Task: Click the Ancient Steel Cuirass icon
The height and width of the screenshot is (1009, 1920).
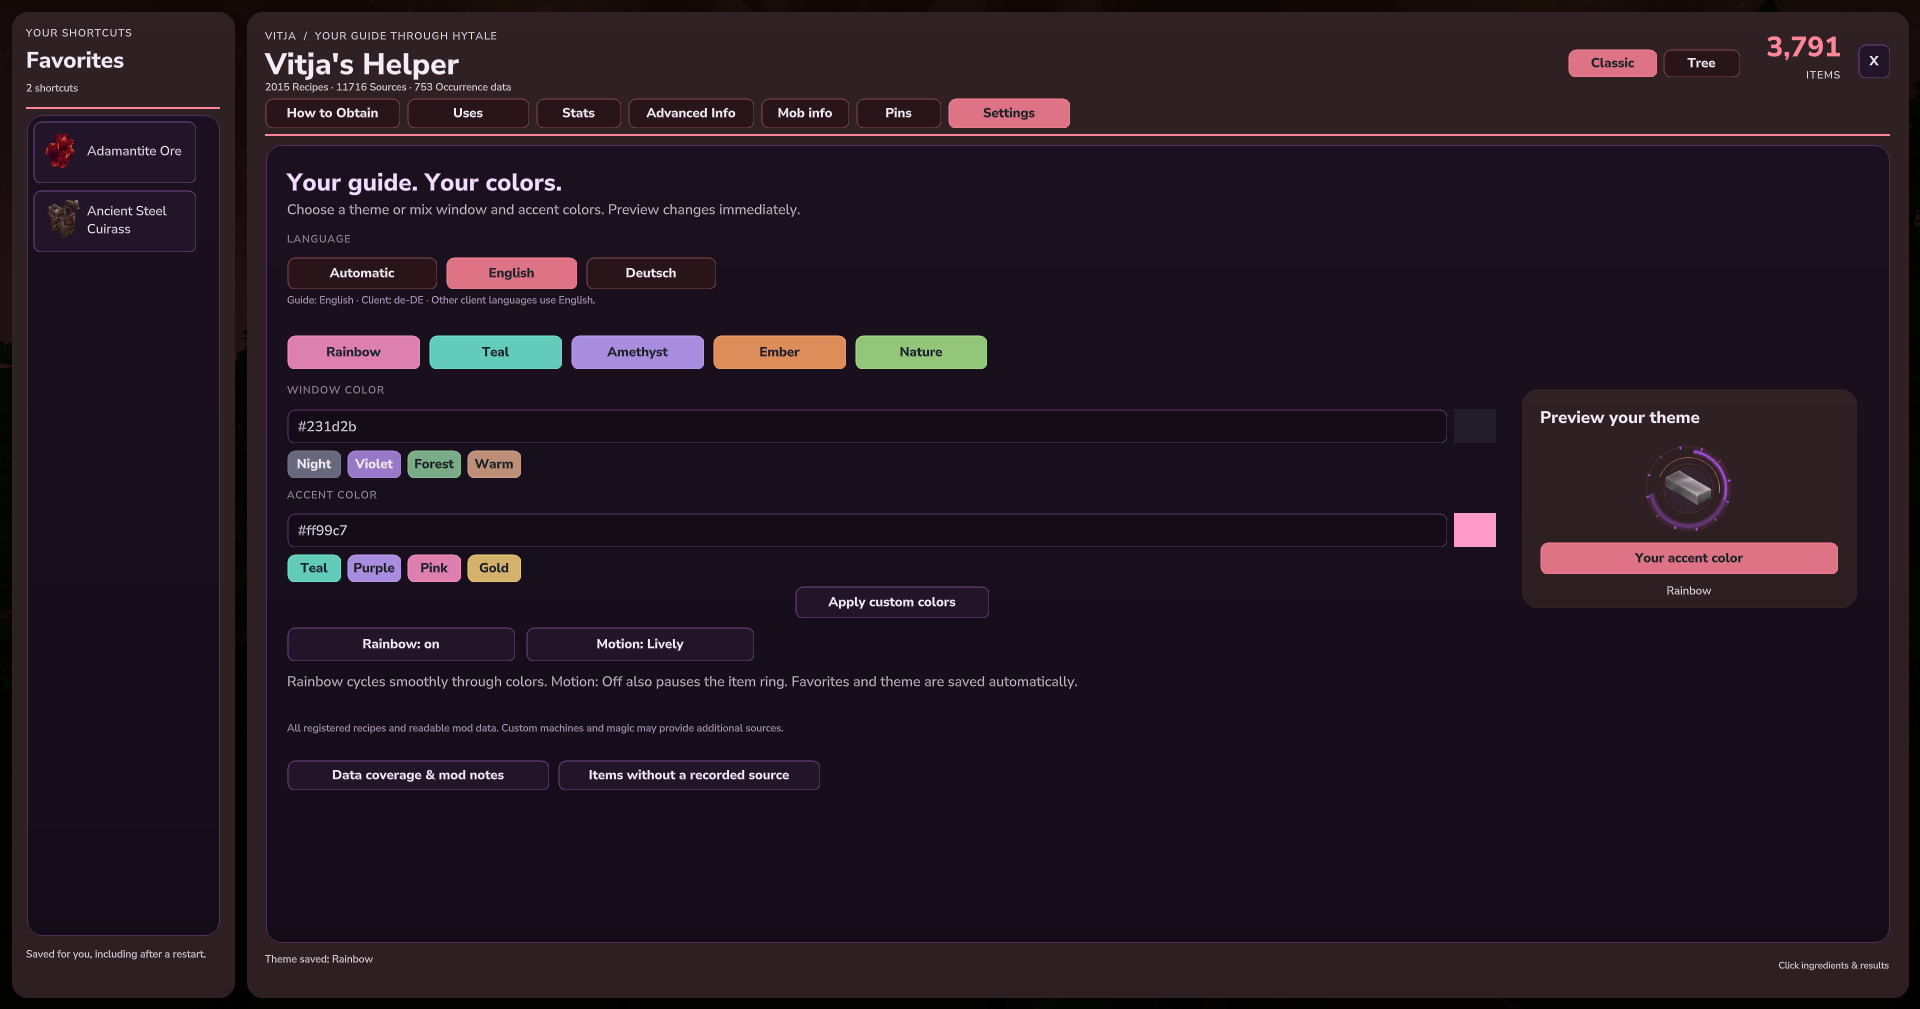Action: [x=63, y=219]
